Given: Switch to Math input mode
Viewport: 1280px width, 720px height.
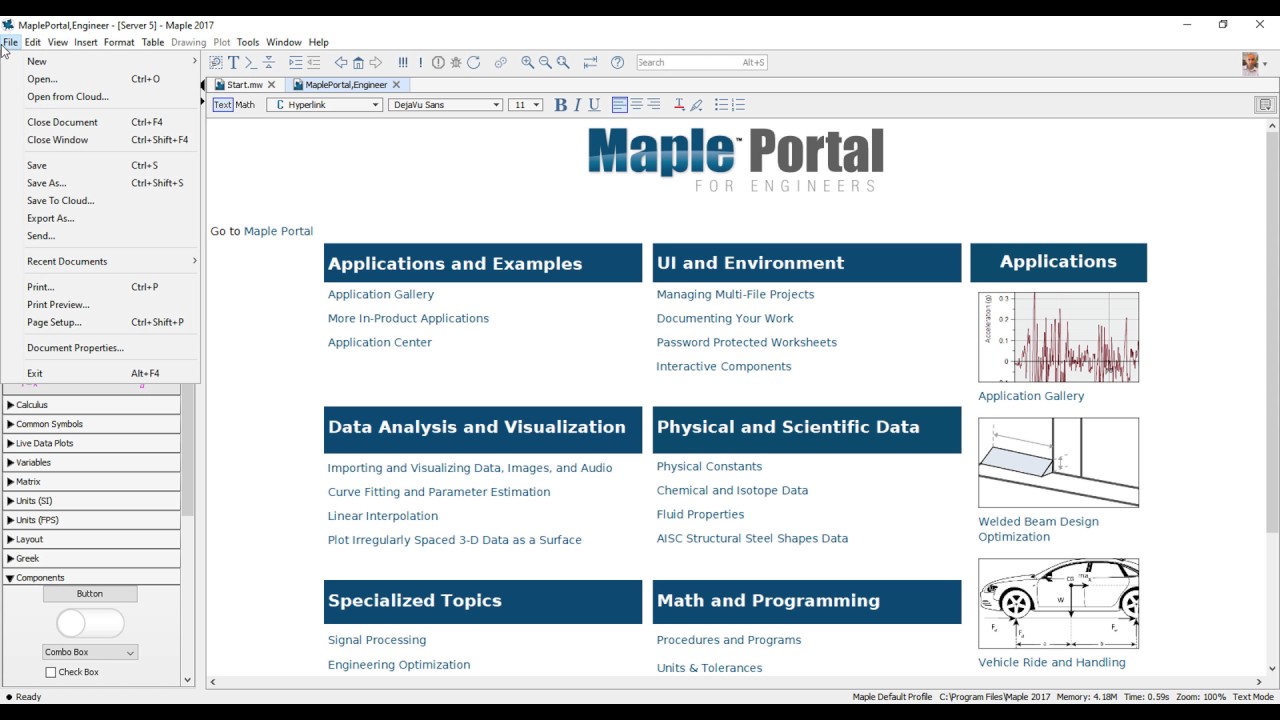Looking at the screenshot, I should click(x=245, y=104).
